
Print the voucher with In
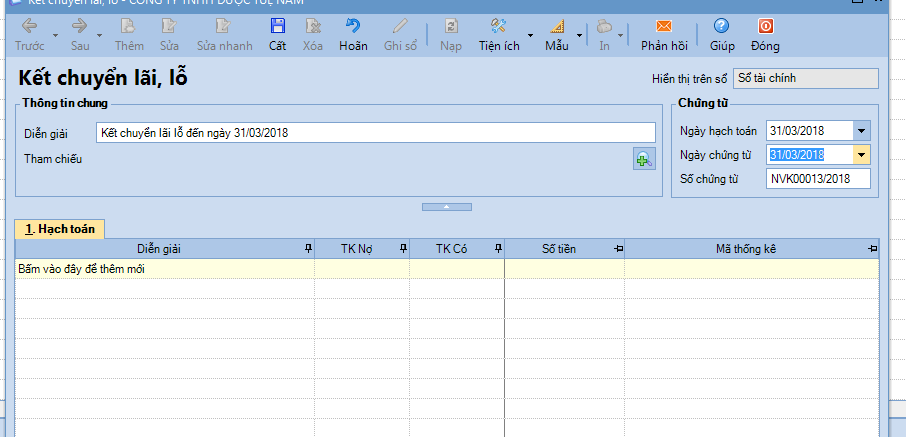[604, 35]
